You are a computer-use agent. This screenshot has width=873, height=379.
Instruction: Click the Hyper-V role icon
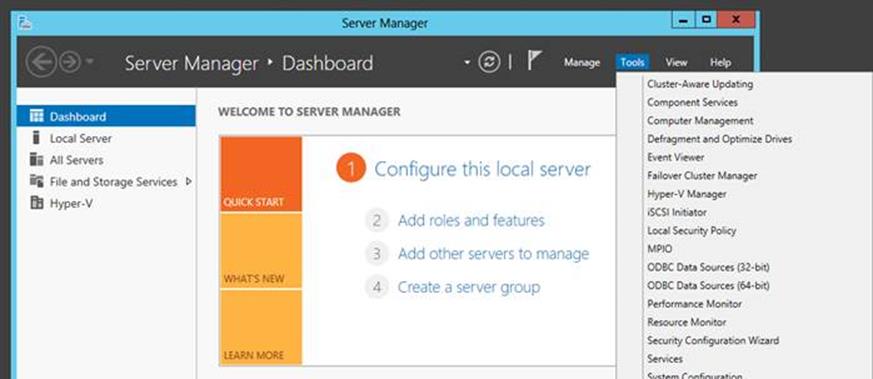[37, 203]
